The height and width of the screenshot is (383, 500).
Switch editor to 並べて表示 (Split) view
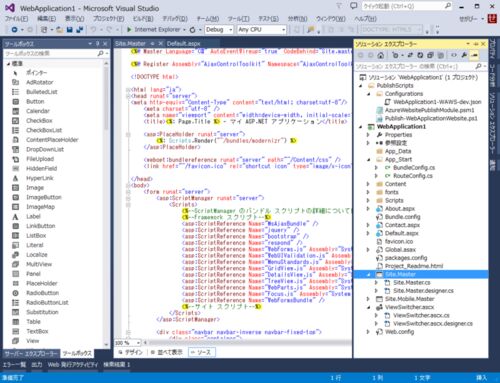pyautogui.click(x=166, y=352)
